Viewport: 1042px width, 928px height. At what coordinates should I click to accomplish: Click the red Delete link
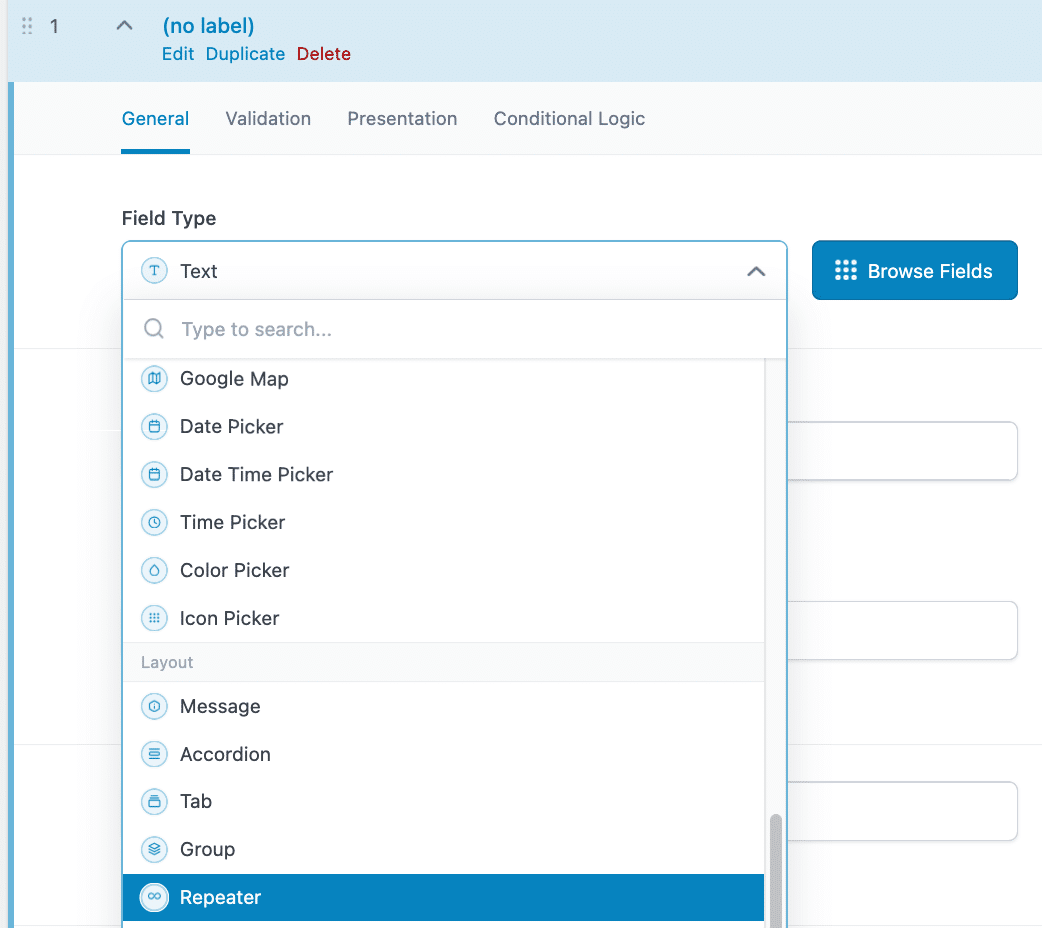pyautogui.click(x=324, y=54)
